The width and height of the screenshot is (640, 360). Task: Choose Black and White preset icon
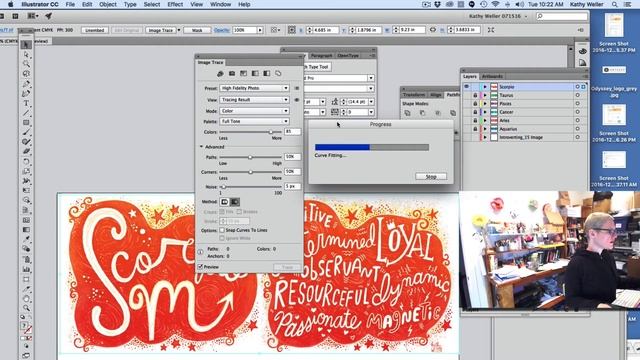(x=267, y=73)
